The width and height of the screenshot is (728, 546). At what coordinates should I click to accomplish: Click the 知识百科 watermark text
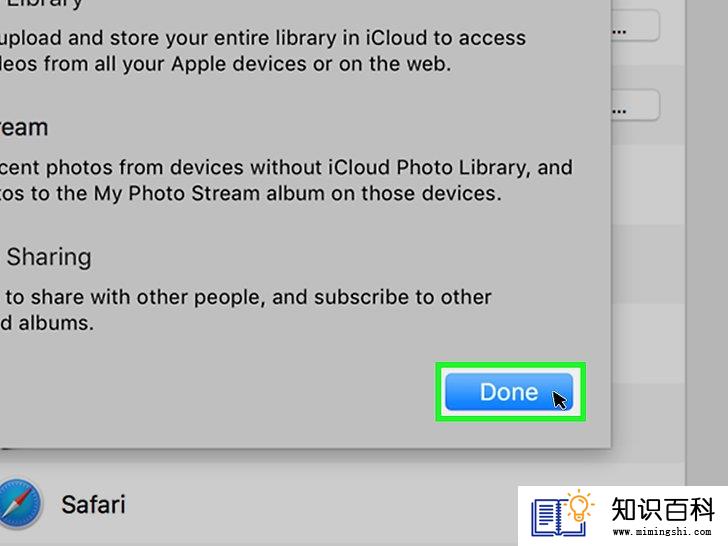[663, 509]
